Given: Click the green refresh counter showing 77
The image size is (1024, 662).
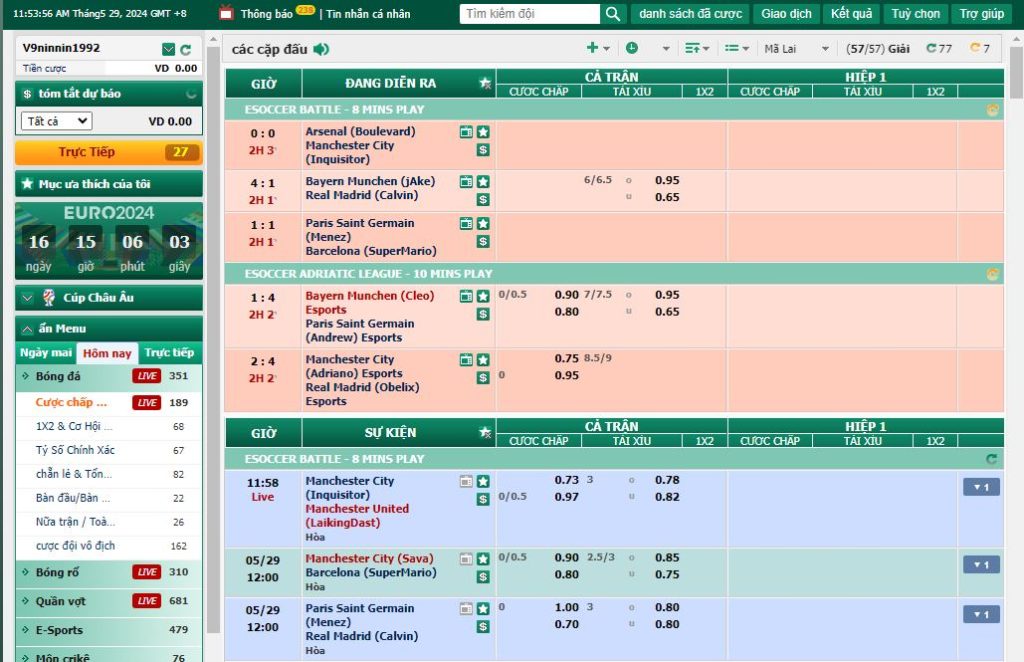Looking at the screenshot, I should (x=939, y=48).
